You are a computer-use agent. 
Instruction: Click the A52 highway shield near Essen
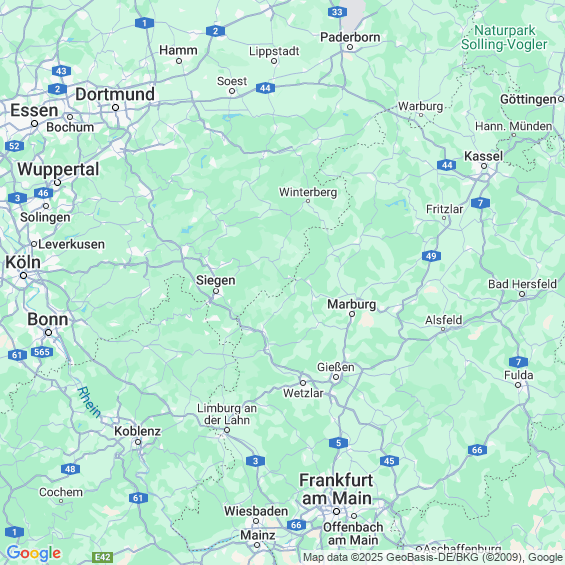click(x=14, y=146)
